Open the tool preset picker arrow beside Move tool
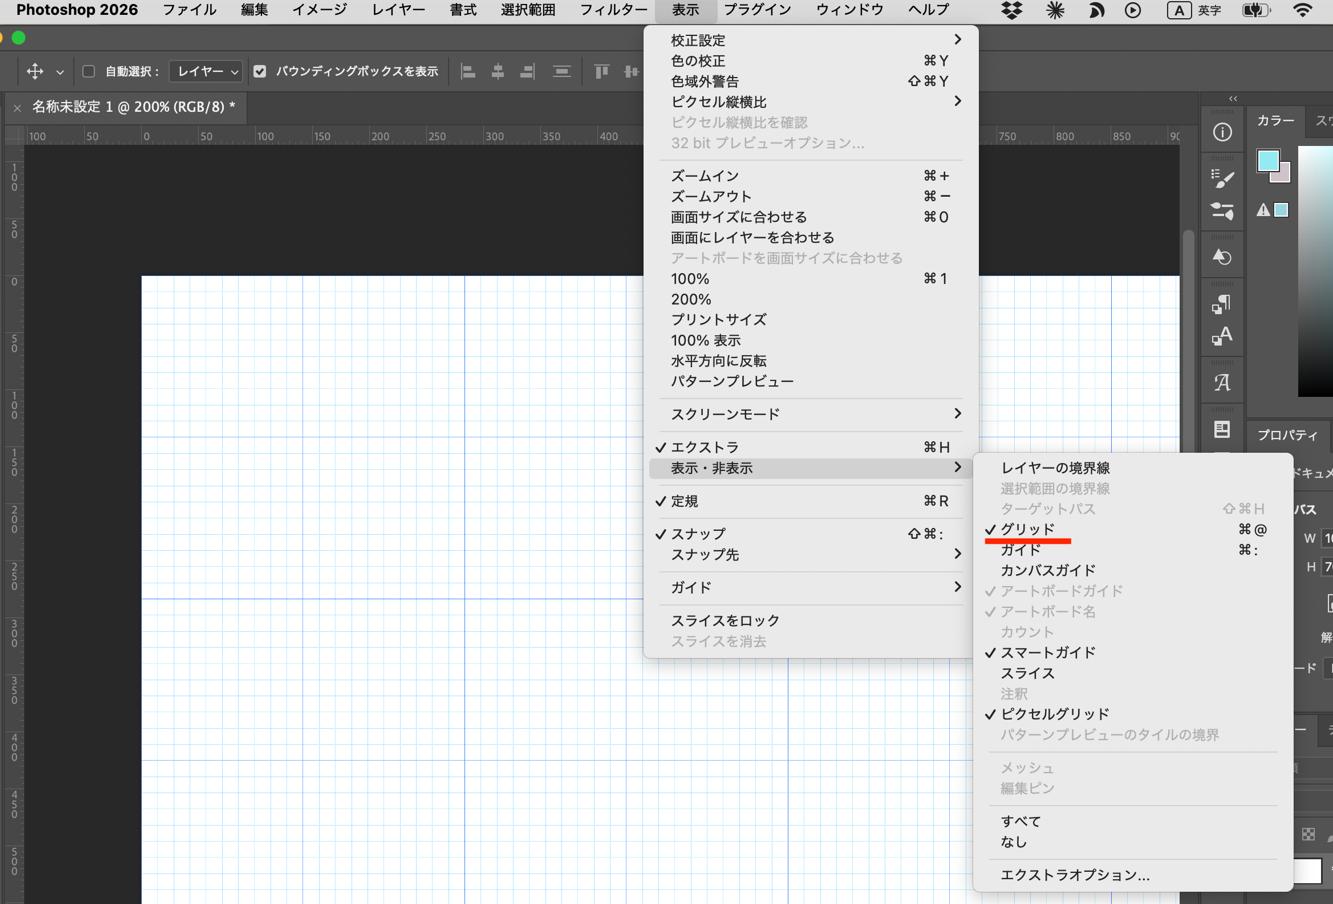Screen dimensions: 1333x904 60,72
